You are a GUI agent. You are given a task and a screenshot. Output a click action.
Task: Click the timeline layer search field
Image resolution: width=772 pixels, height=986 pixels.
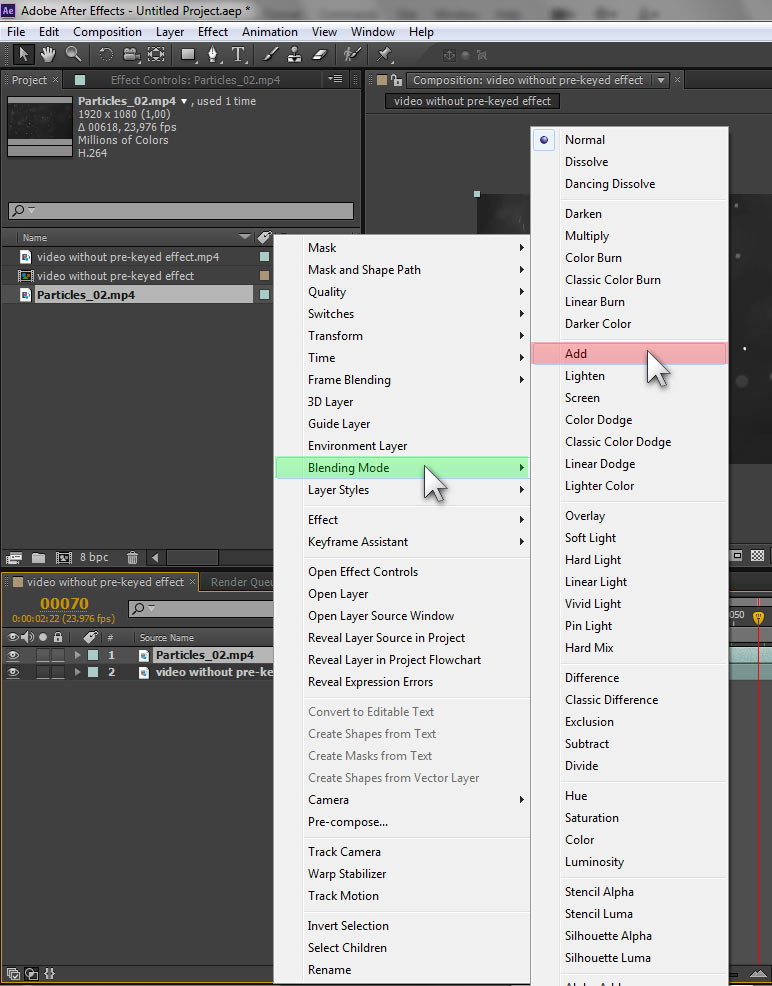click(202, 608)
